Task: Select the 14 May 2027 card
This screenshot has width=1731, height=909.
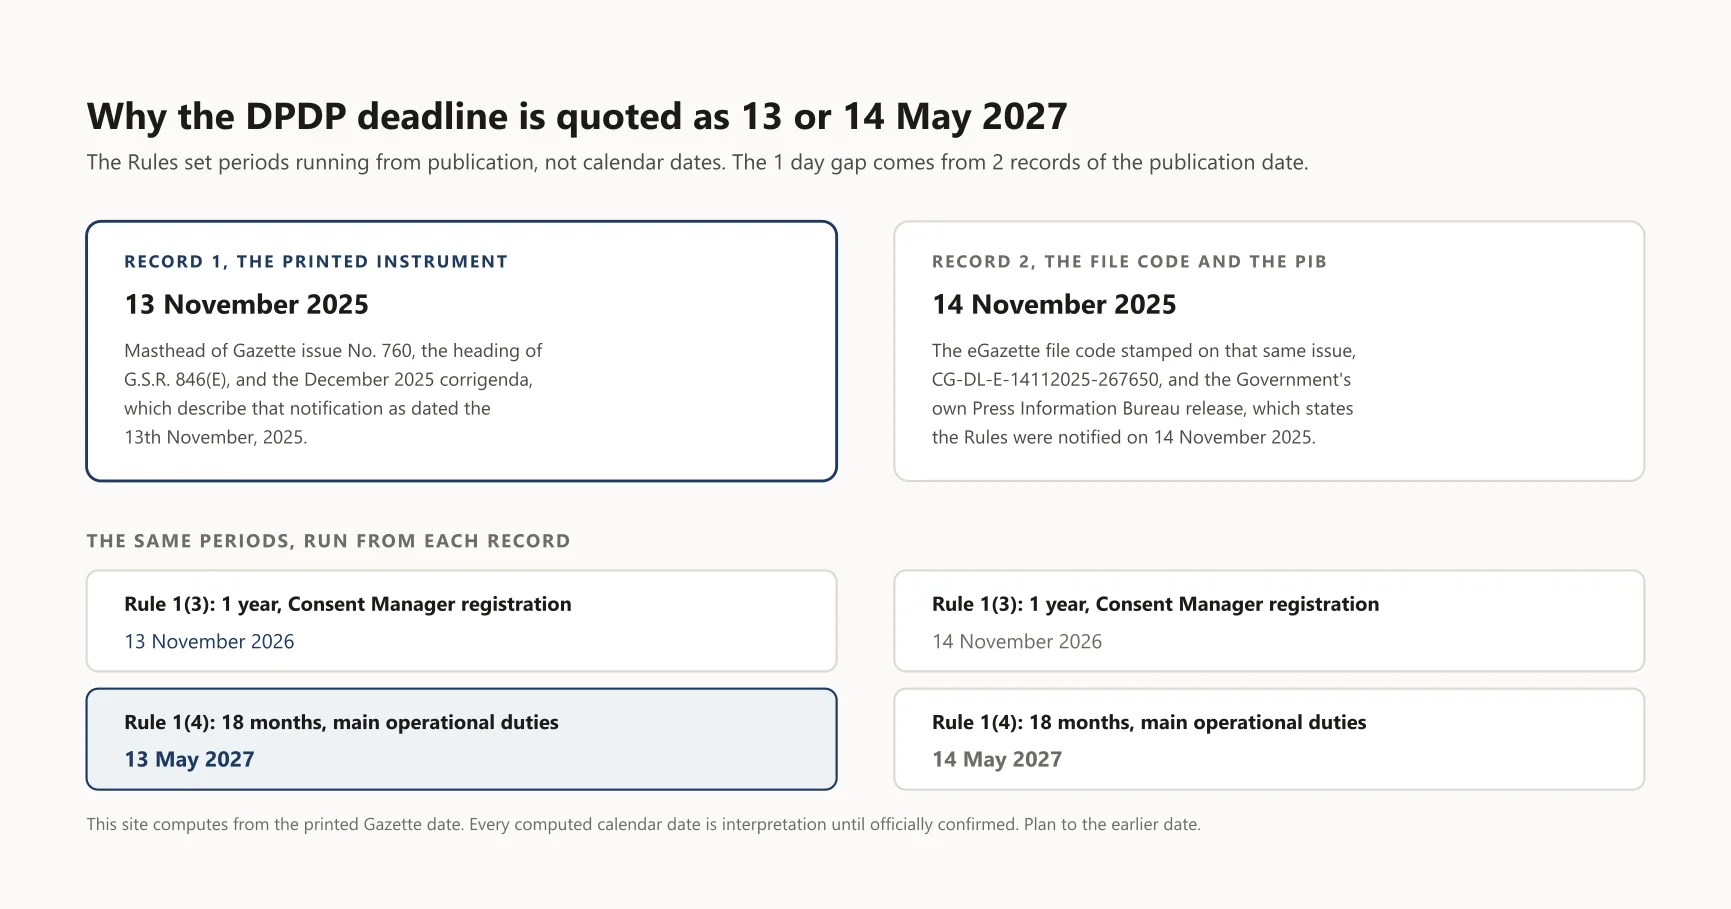Action: click(1269, 739)
